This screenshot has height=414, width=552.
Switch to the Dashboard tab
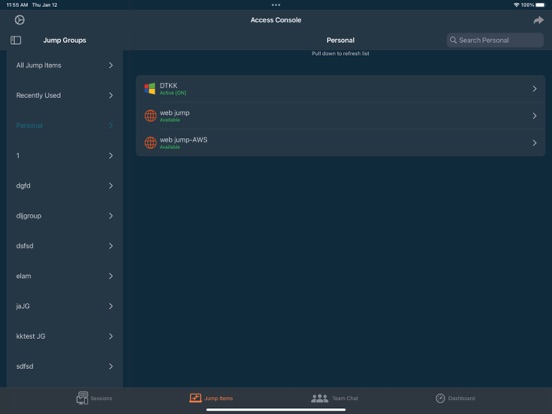click(455, 398)
